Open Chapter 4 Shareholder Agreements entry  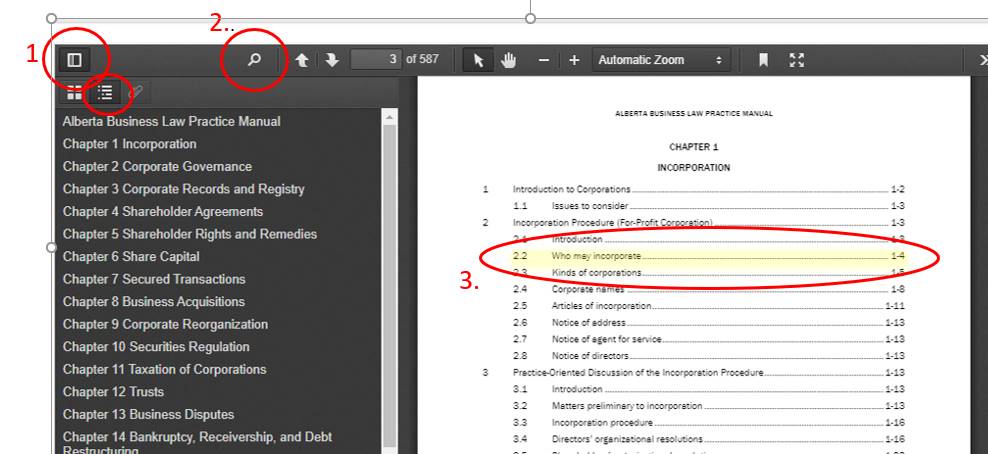(x=163, y=212)
